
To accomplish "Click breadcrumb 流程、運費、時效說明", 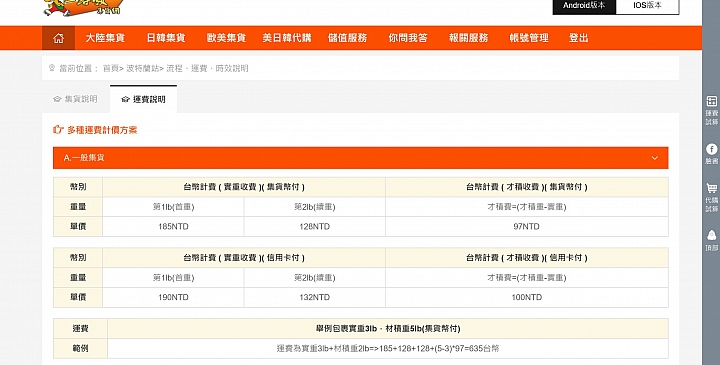I will (x=207, y=68).
